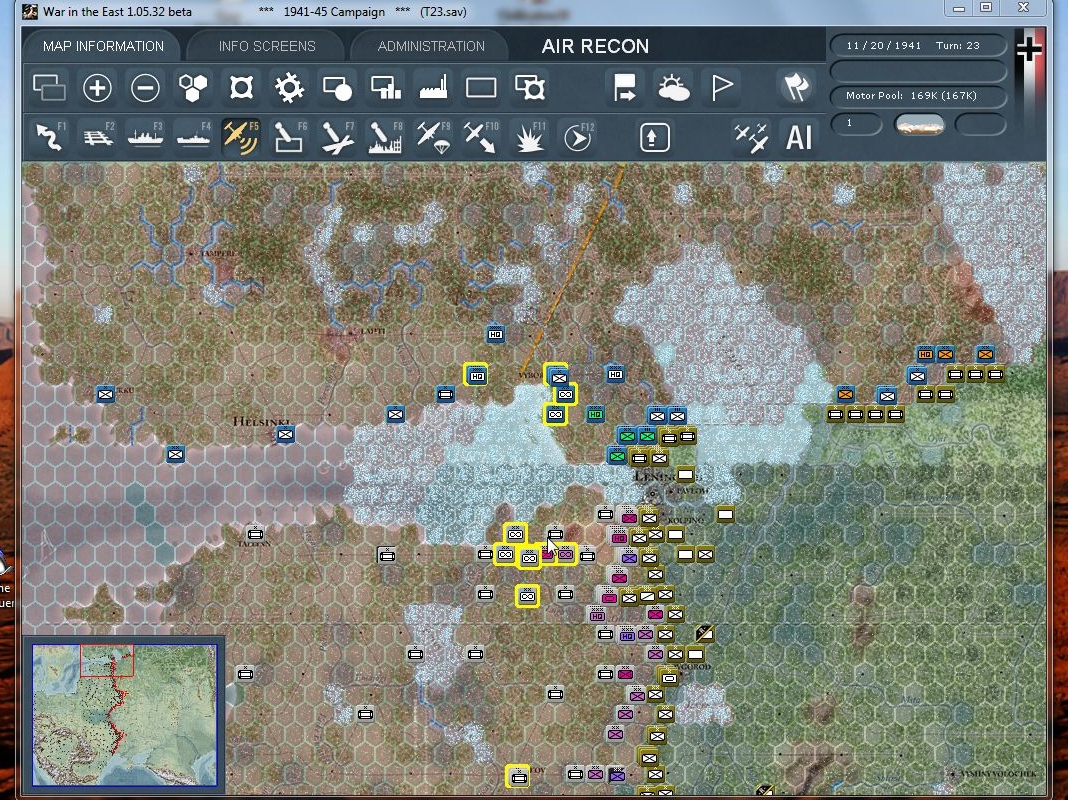Viewport: 1068px width, 800px height.
Task: Toggle the rectangle-with-circle map icon
Action: [337, 88]
